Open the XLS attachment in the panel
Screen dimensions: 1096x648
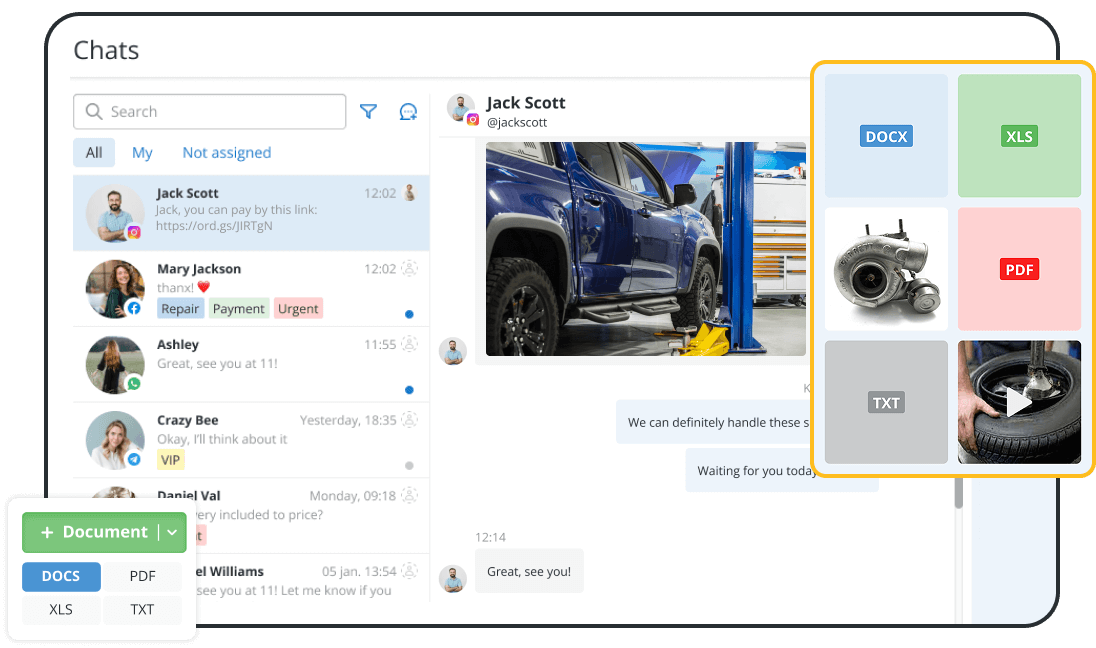click(1019, 136)
